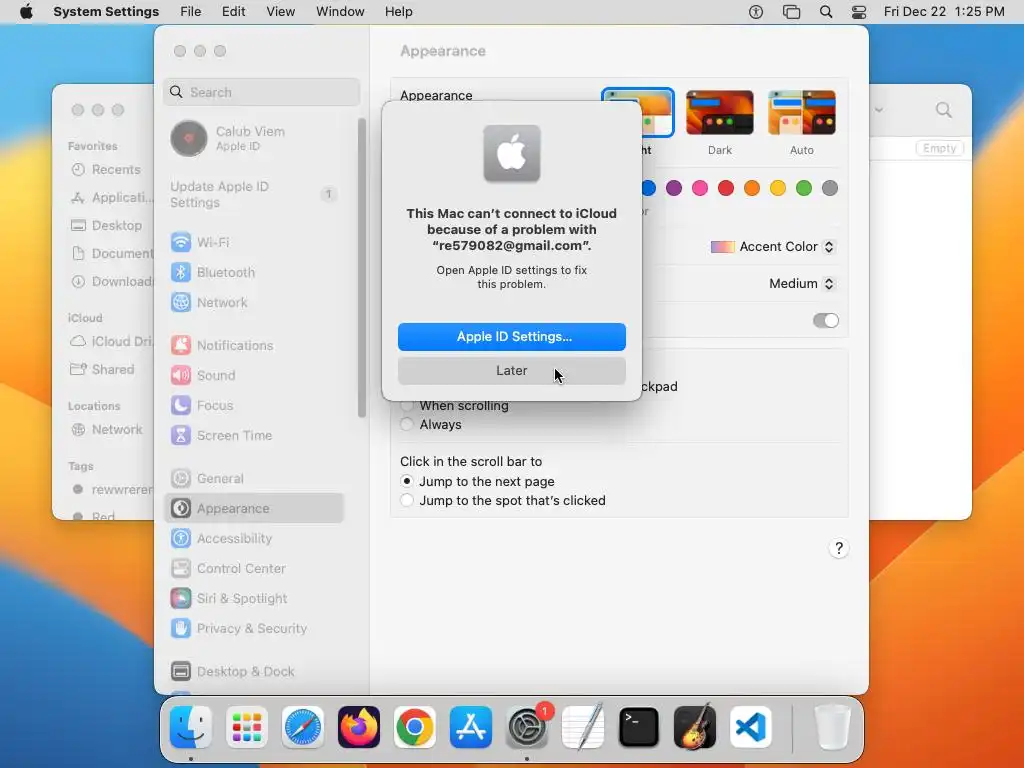The height and width of the screenshot is (768, 1024).
Task: Open Shared in Finder sidebar
Action: tap(103, 370)
